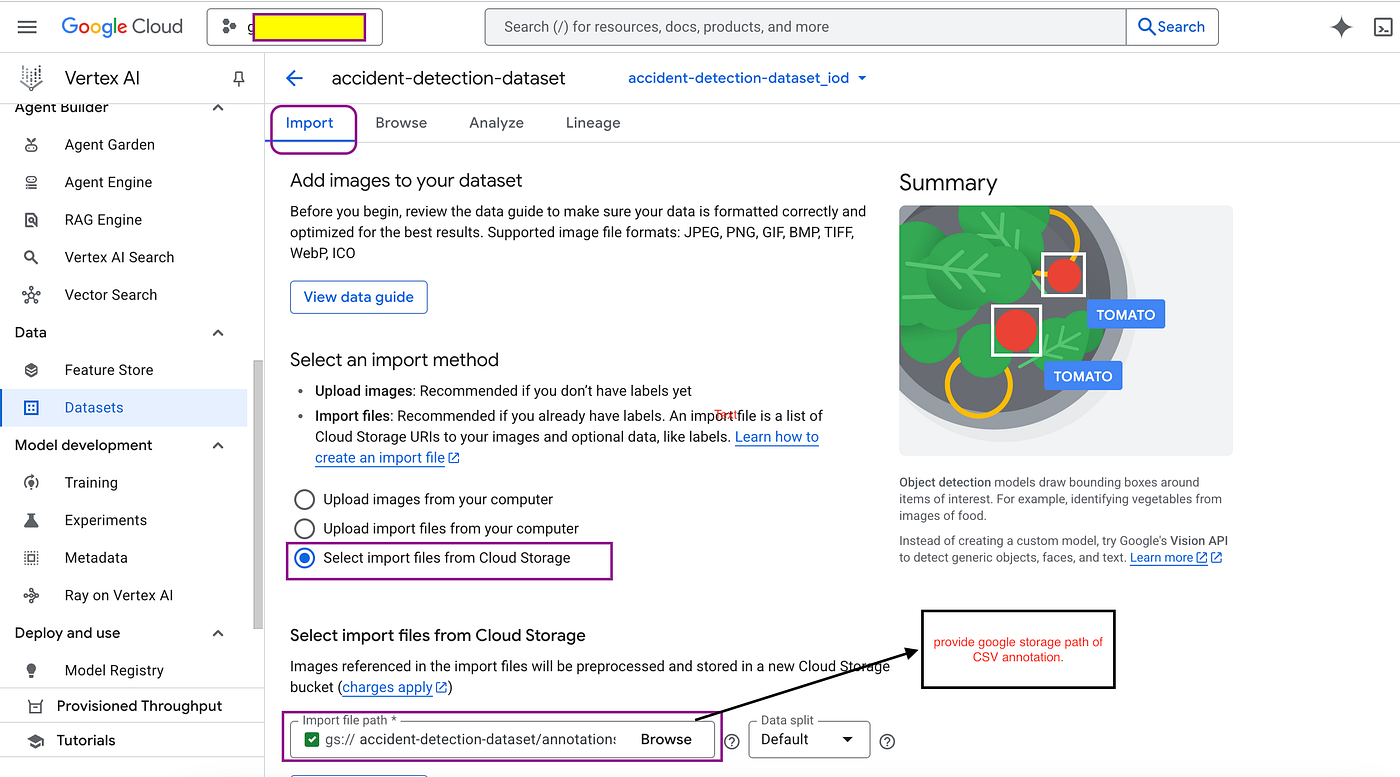This screenshot has width=1400, height=777.
Task: Select Upload images from your computer
Action: tap(303, 499)
